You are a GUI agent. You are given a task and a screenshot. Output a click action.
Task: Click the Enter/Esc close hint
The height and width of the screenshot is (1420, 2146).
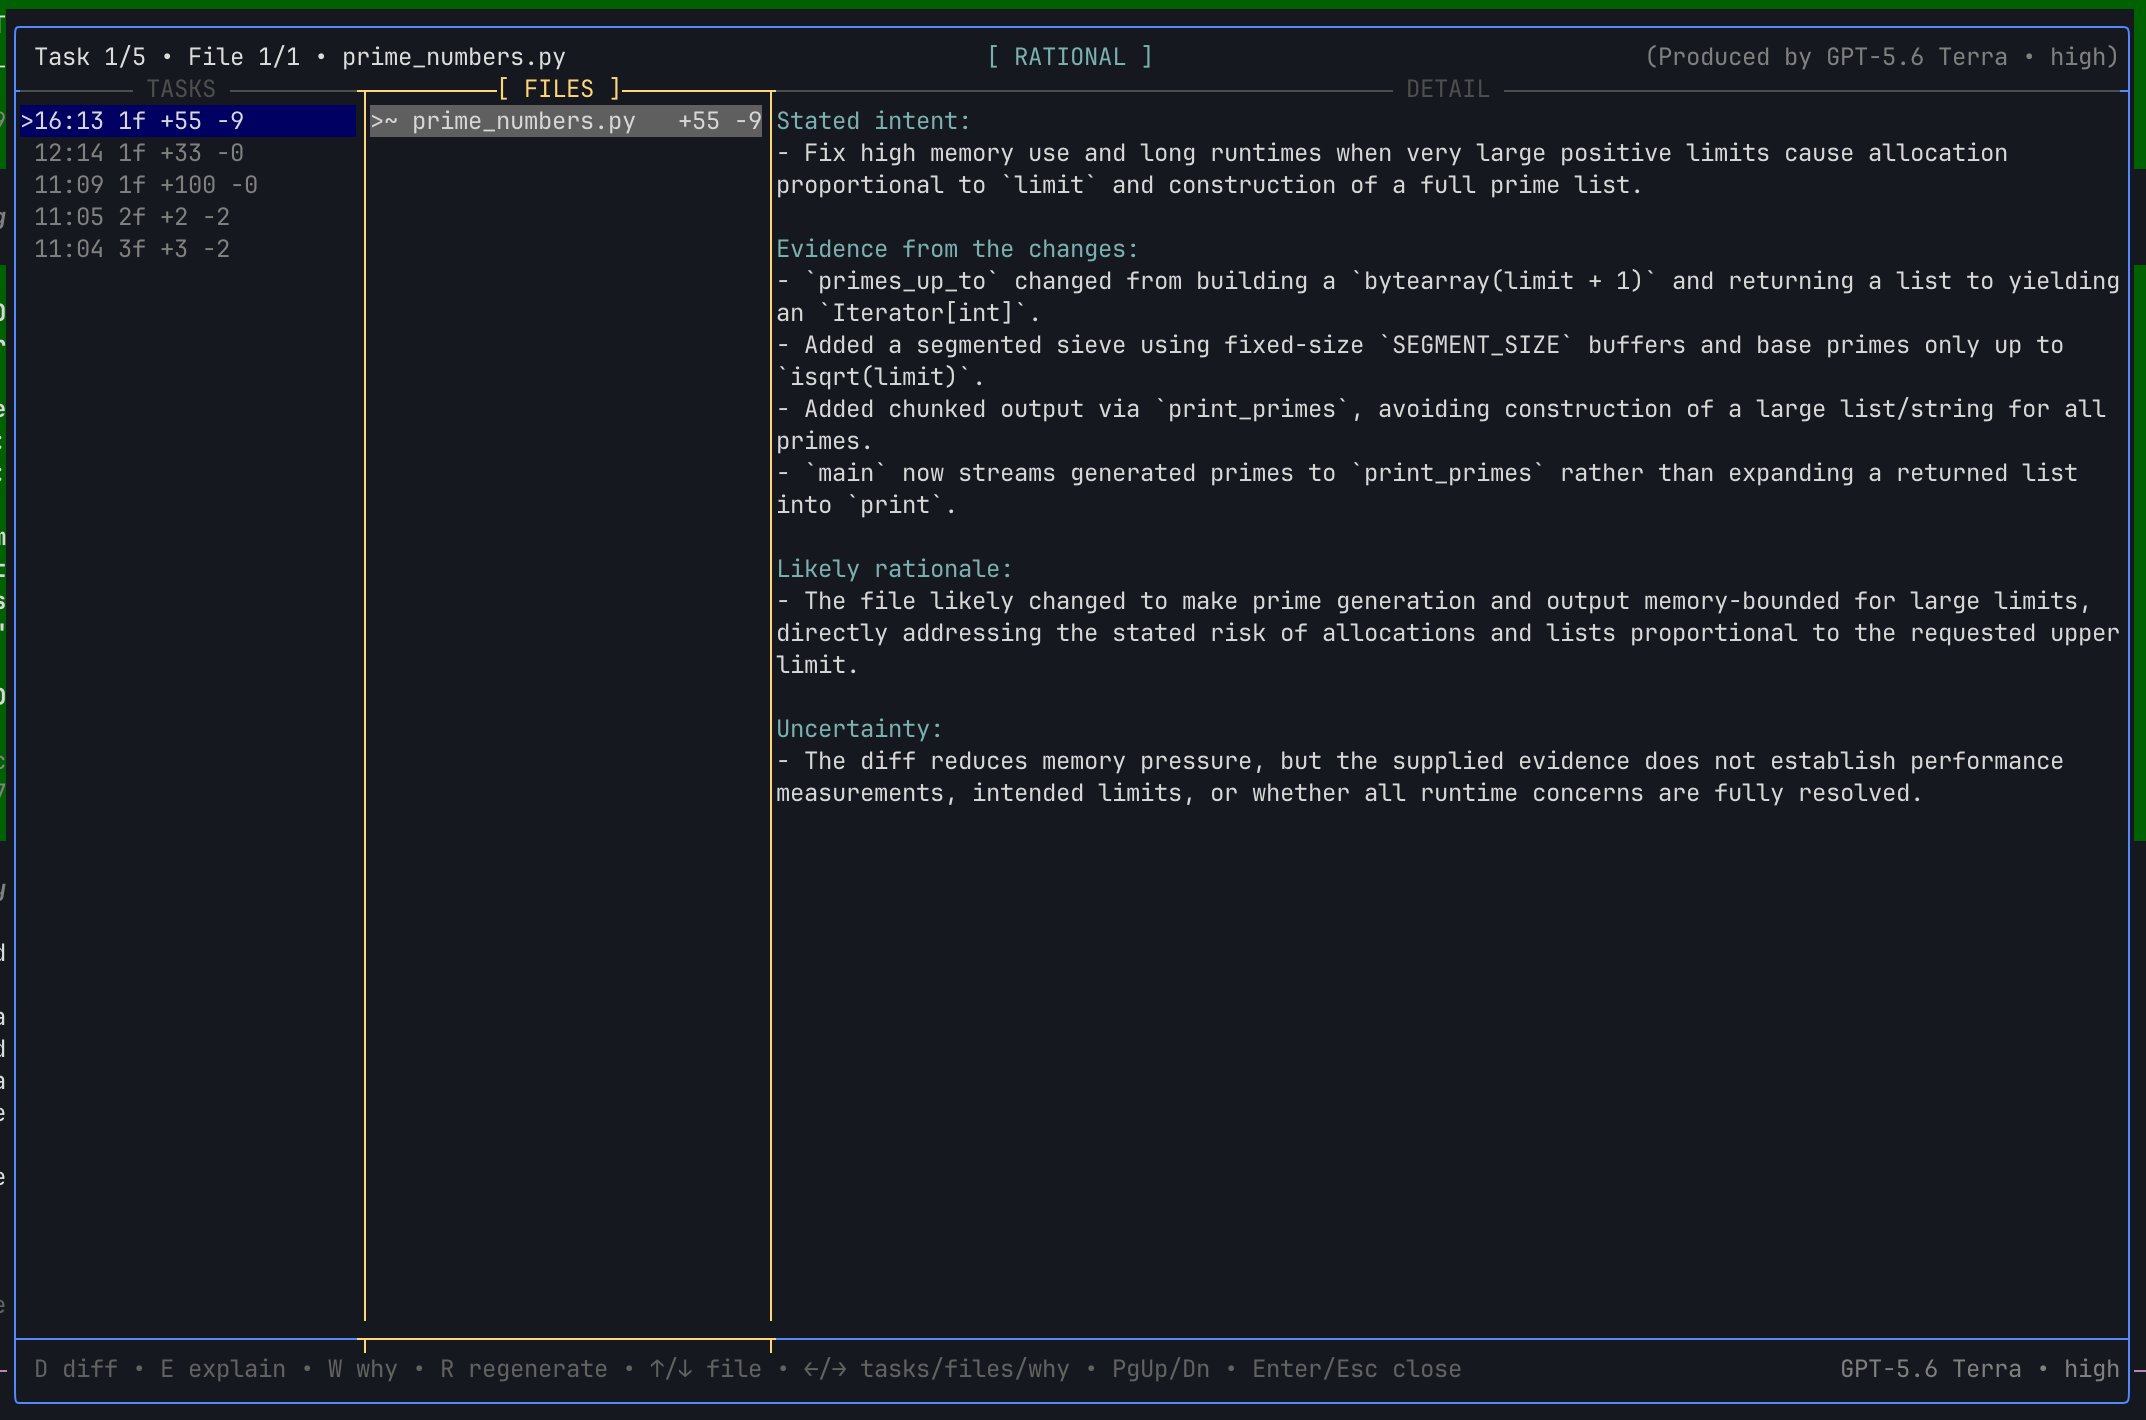coord(1357,1369)
